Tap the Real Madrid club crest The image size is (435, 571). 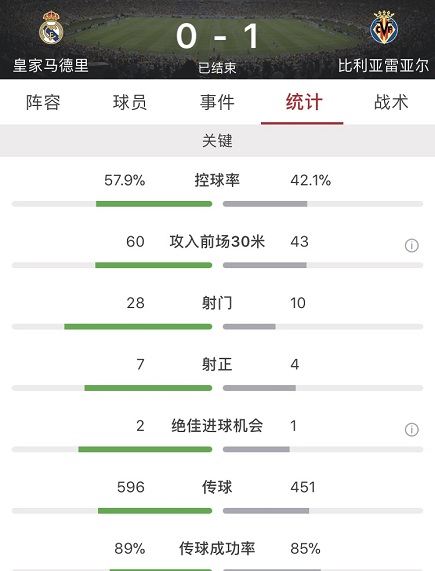pyautogui.click(x=51, y=27)
